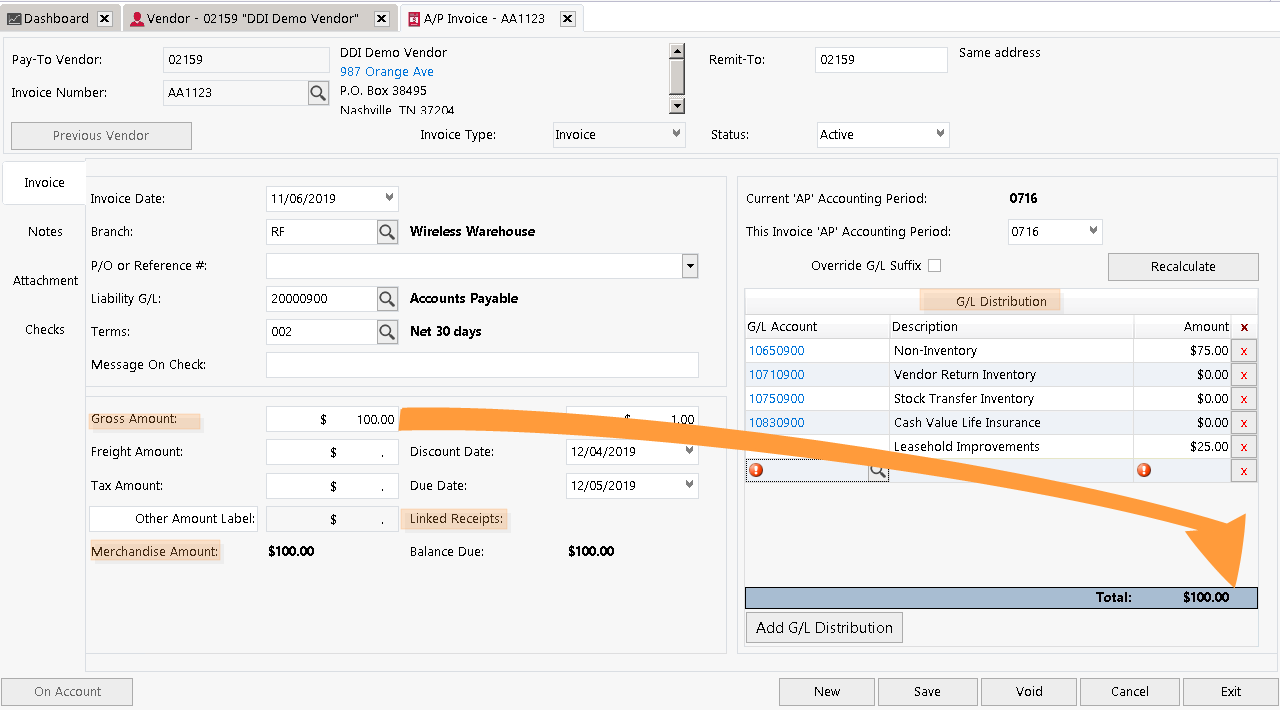The image size is (1280, 710).
Task: Click the vendor person icon on the Vendor tab
Action: tap(136, 17)
